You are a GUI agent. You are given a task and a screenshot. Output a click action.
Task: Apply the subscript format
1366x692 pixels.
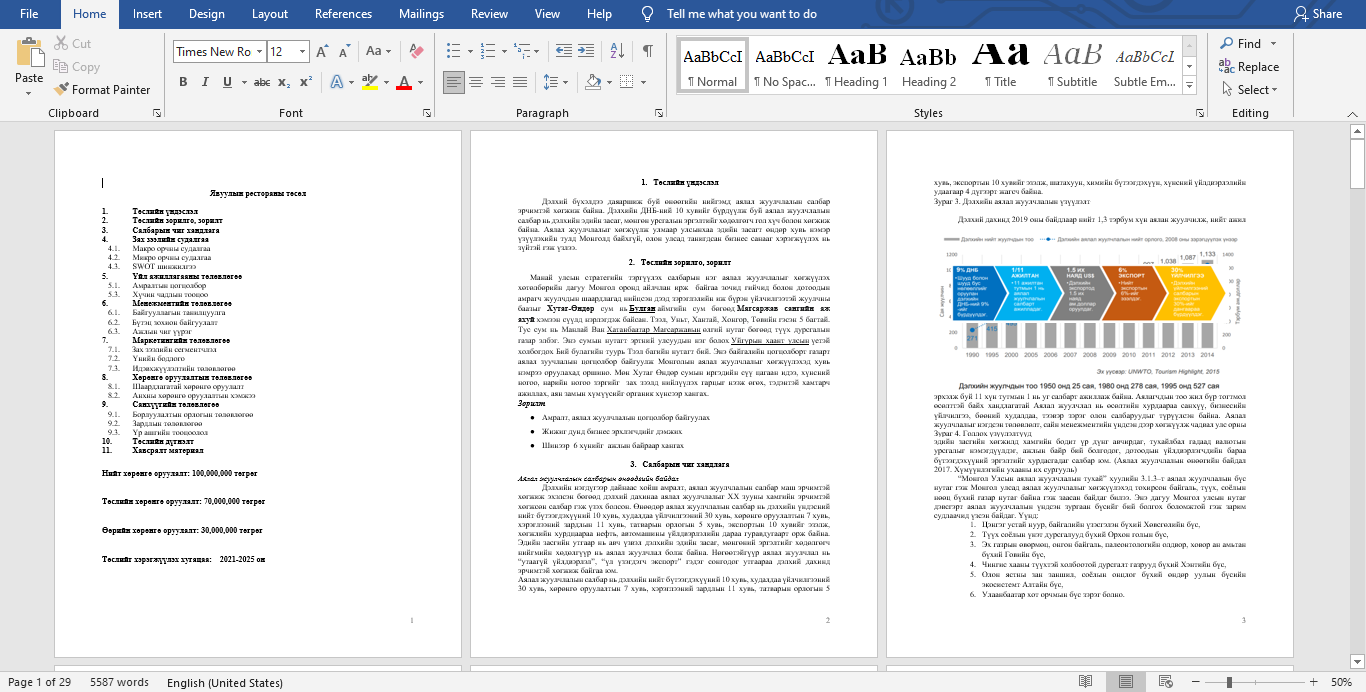pos(284,82)
